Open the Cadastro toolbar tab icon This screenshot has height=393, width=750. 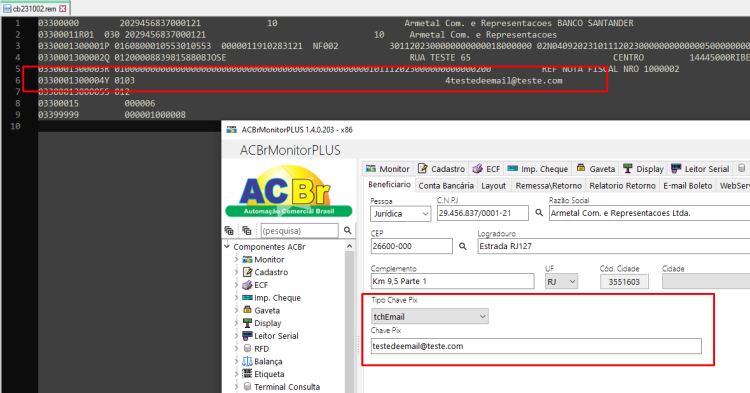(422, 168)
